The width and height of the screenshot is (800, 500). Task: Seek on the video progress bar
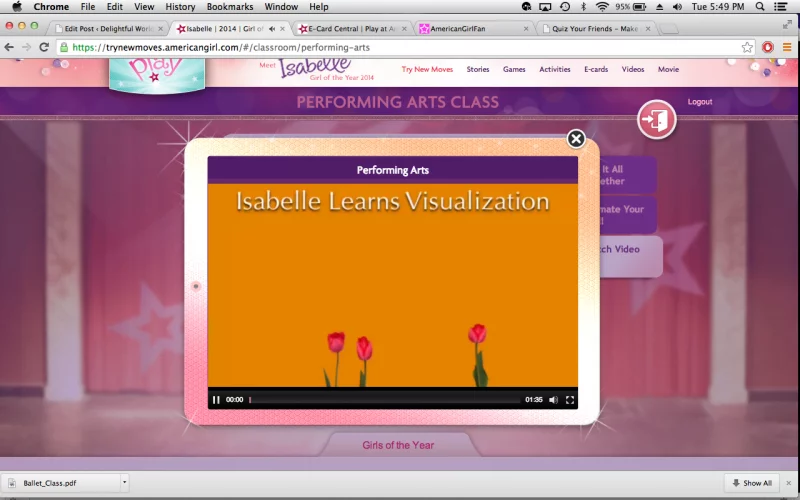[x=385, y=400]
